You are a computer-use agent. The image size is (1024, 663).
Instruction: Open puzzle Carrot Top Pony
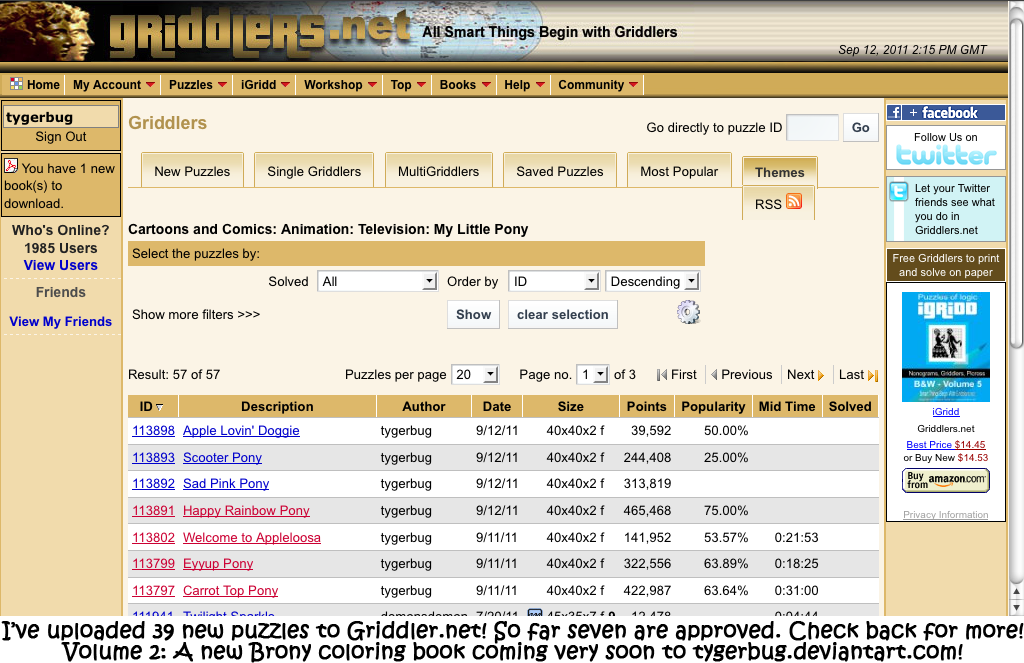click(231, 590)
